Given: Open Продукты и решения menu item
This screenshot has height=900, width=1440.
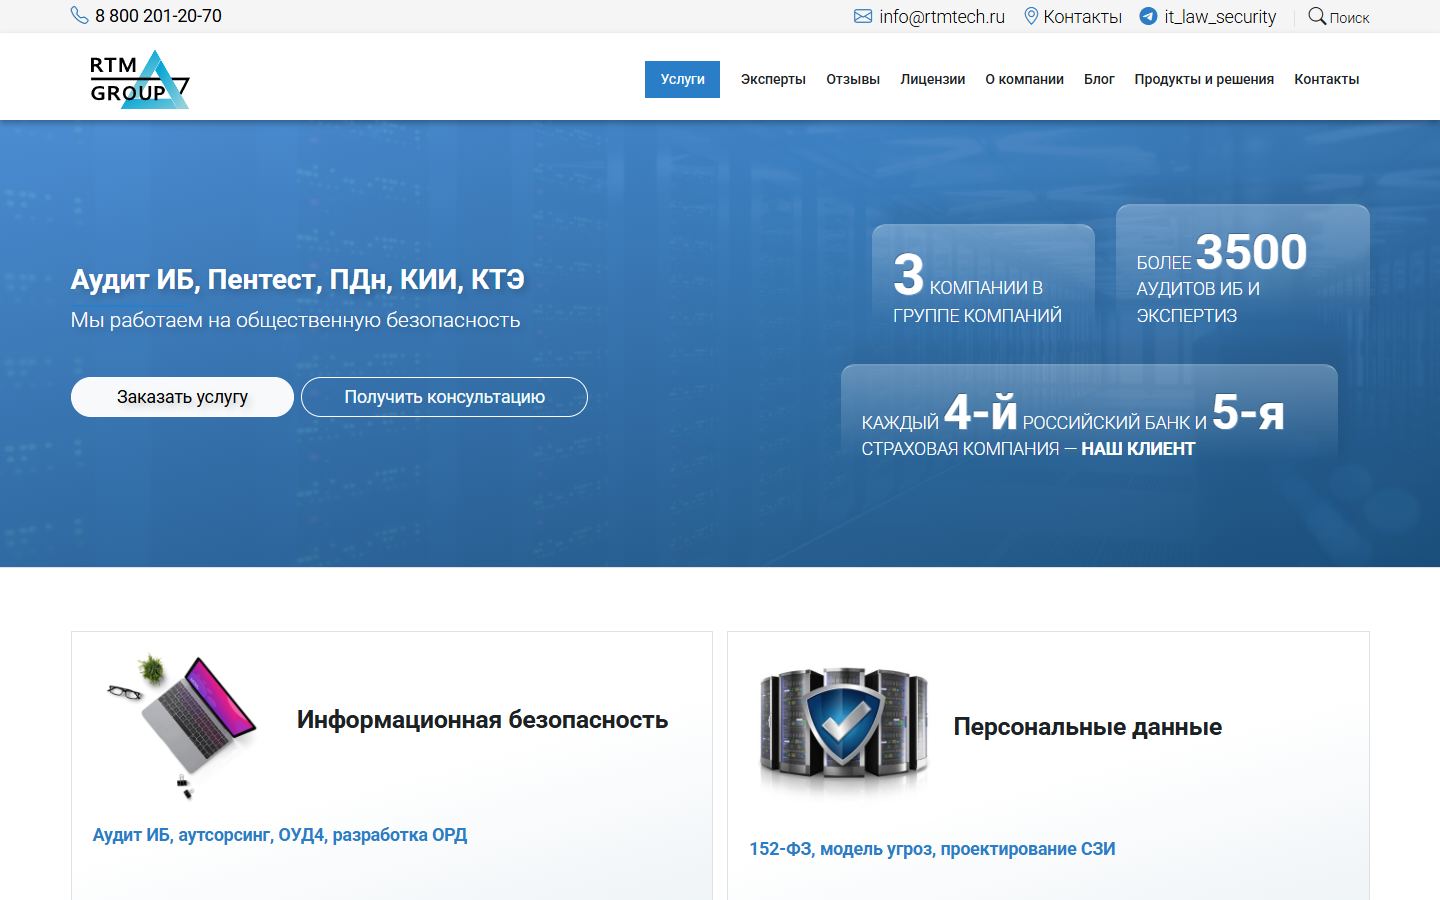Looking at the screenshot, I should pyautogui.click(x=1204, y=79).
